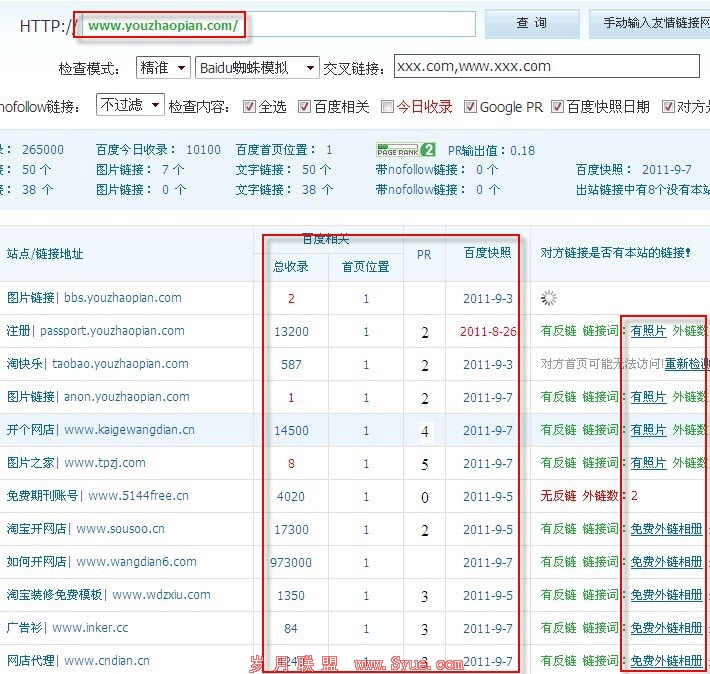
Task: Click the 总收录 column header
Action: tap(291, 266)
